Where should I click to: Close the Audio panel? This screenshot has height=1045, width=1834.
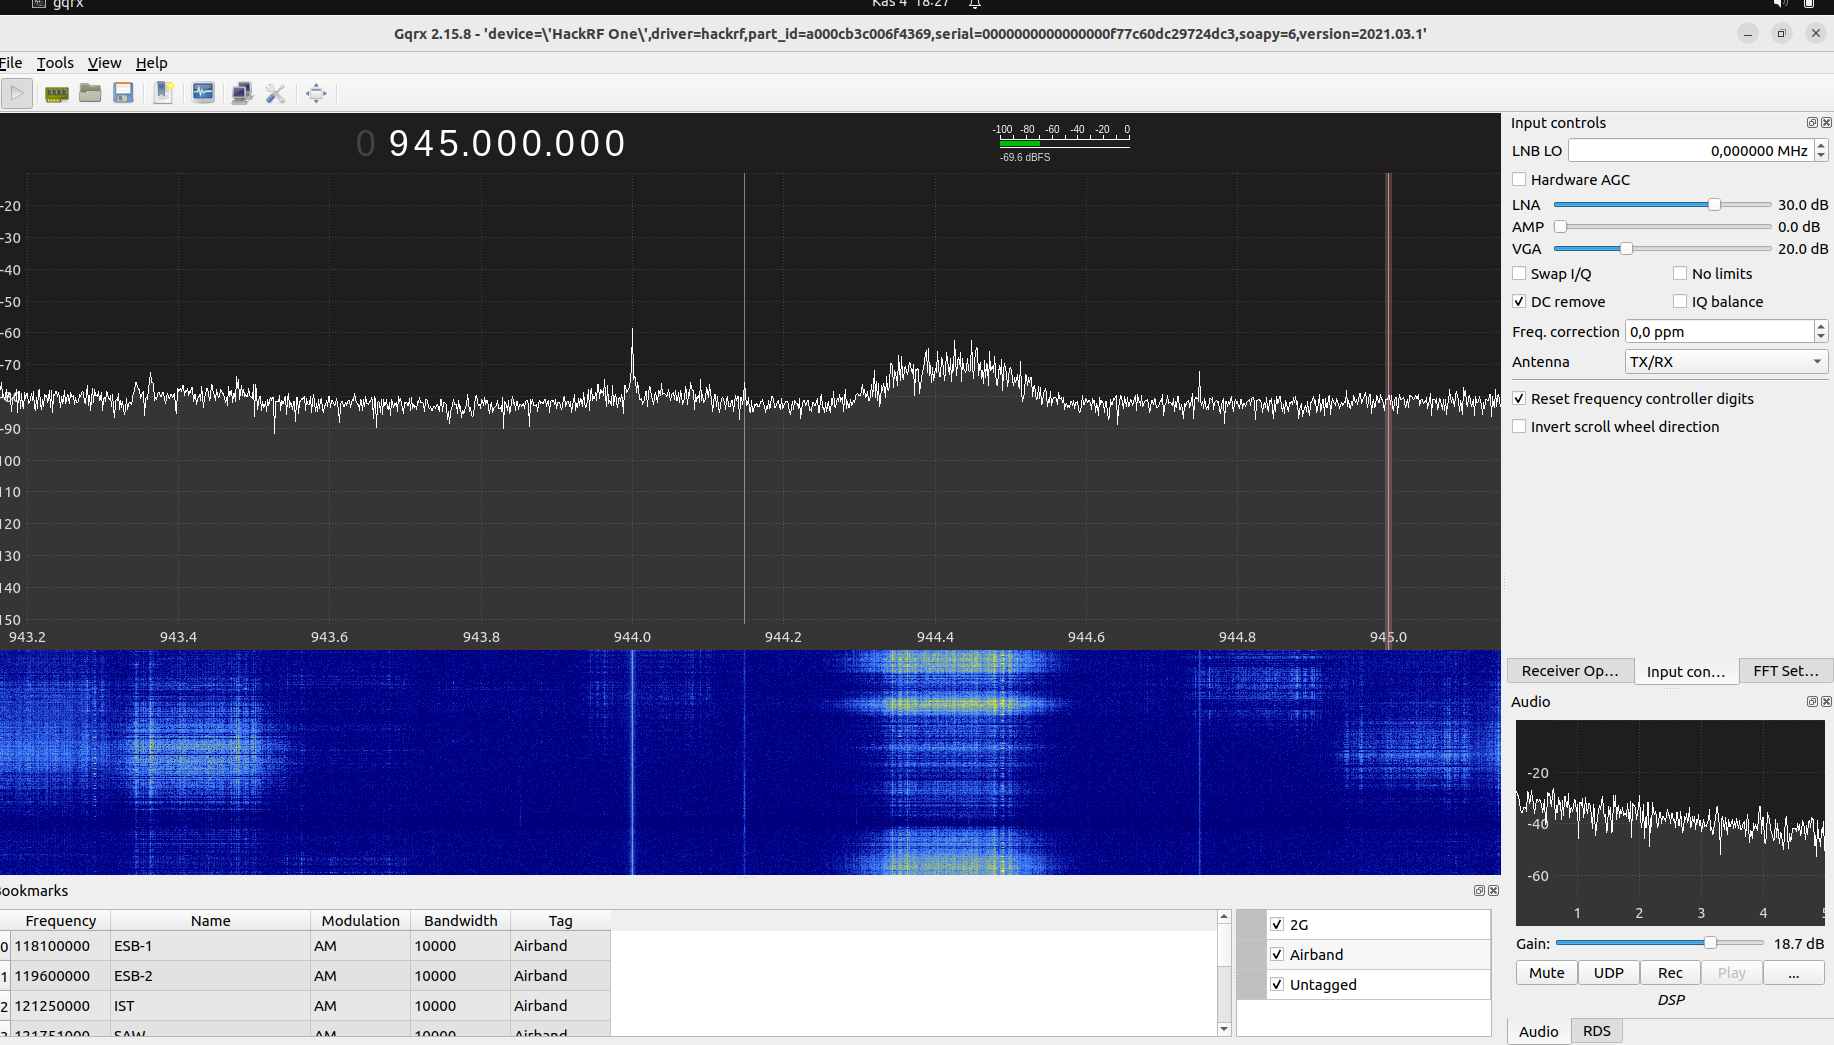1826,702
